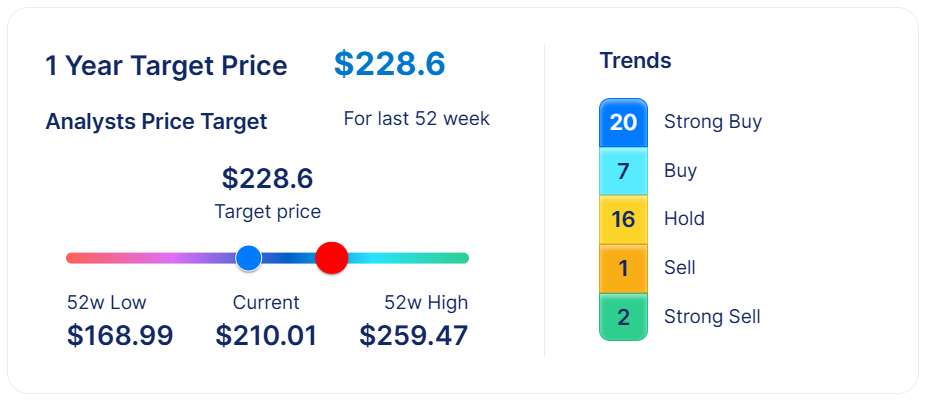Image resolution: width=927 pixels, height=400 pixels.
Task: Select the Strong Buy count block showing 20
Action: coord(623,122)
